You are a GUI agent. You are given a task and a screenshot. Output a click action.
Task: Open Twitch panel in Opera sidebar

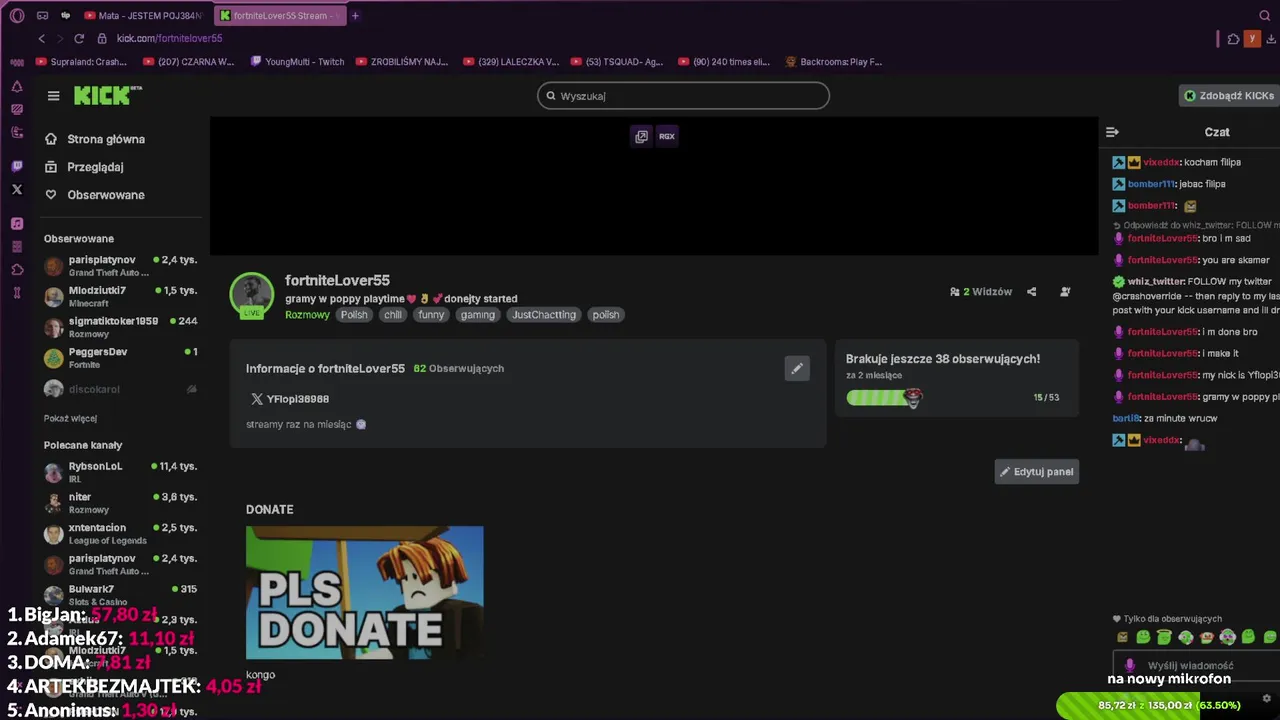[17, 166]
